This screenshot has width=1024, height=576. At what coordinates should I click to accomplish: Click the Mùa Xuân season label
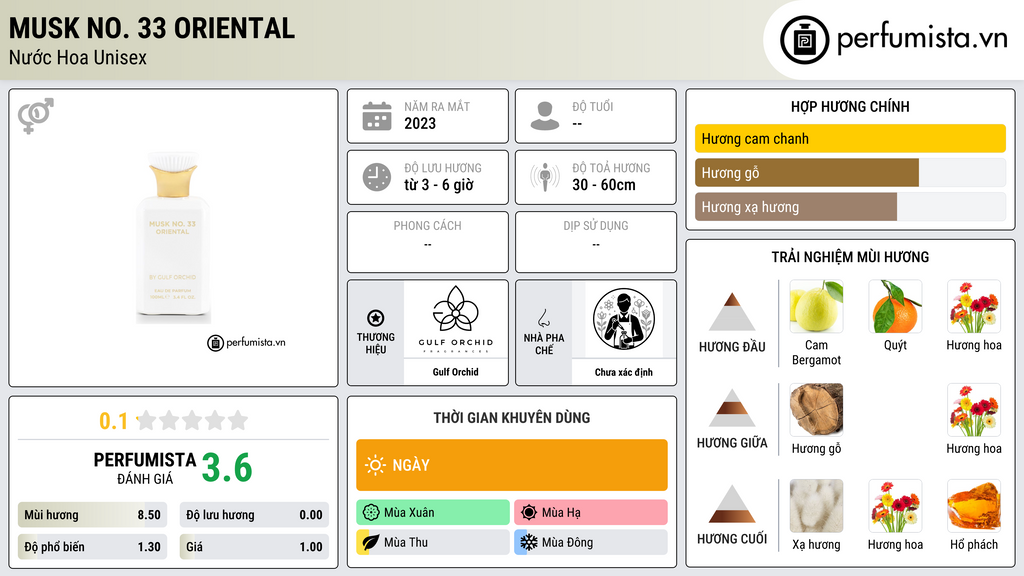point(409,513)
